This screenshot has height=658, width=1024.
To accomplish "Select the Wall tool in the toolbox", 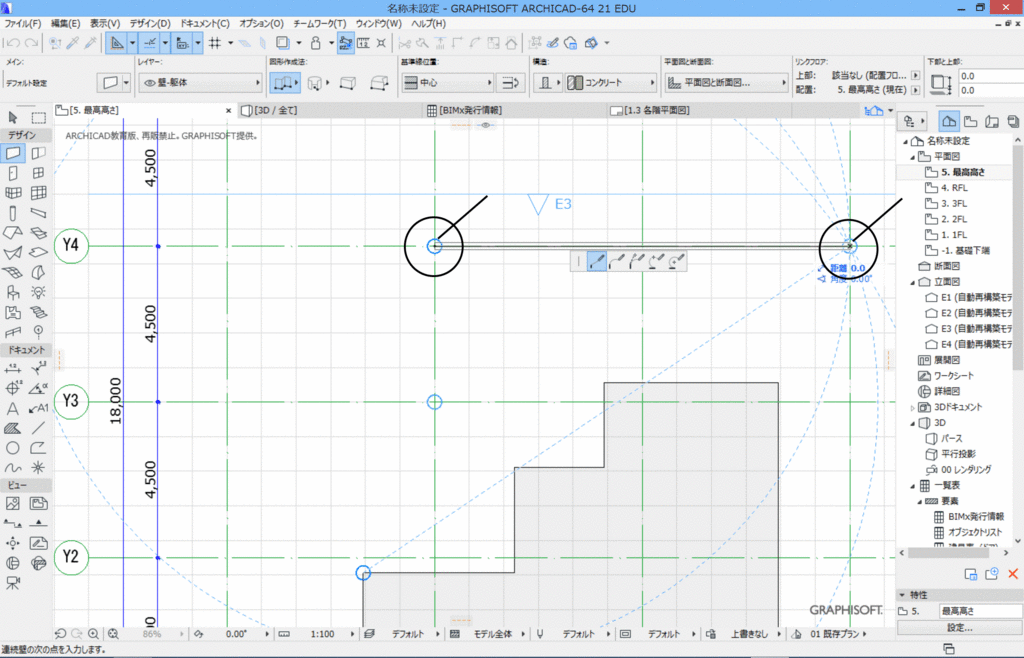I will click(11, 152).
